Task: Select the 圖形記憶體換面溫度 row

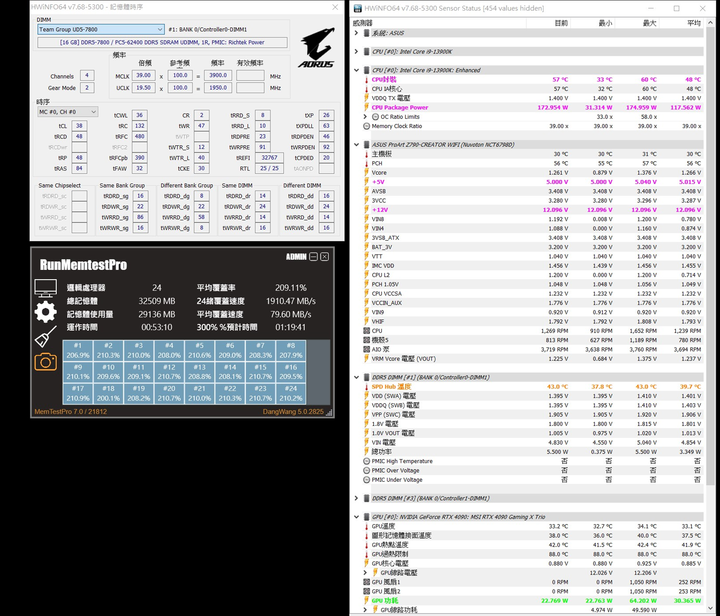Action: pyautogui.click(x=533, y=535)
